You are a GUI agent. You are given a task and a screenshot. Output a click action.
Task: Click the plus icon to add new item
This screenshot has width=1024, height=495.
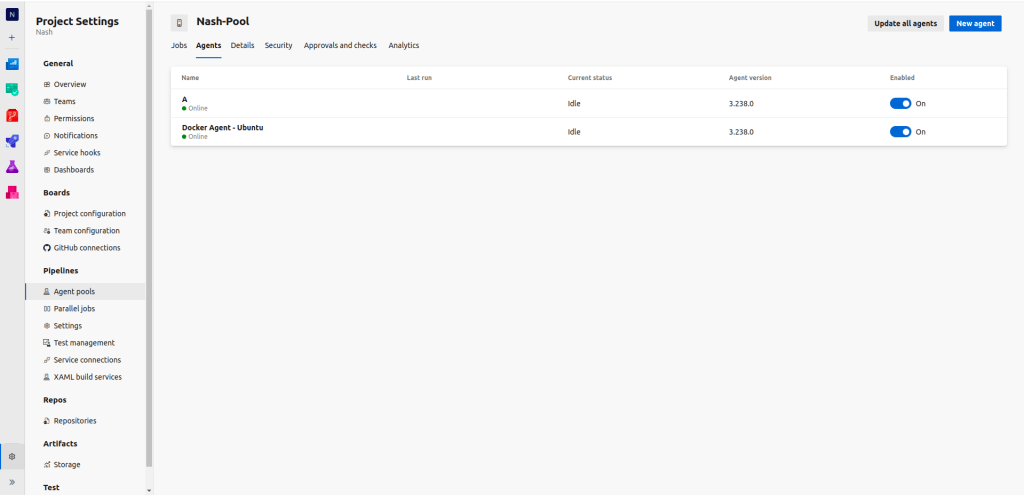click(12, 38)
